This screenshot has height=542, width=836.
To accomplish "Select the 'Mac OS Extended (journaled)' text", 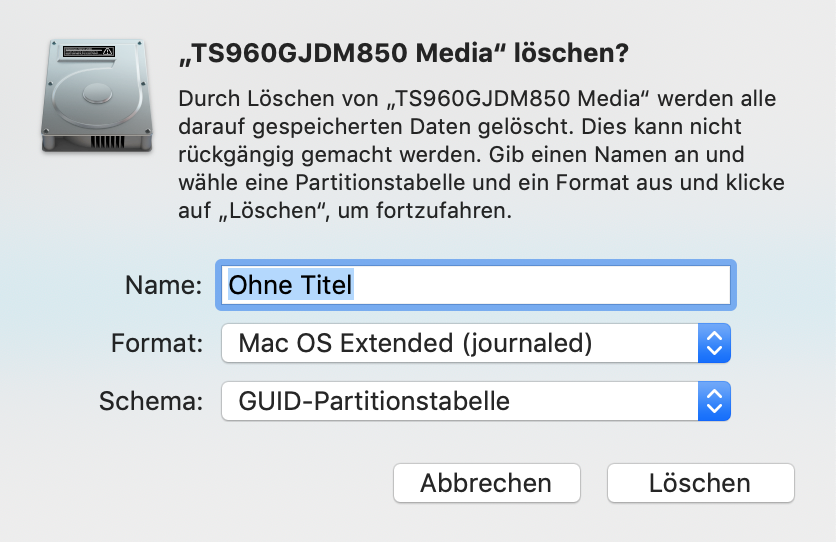I will [x=415, y=343].
